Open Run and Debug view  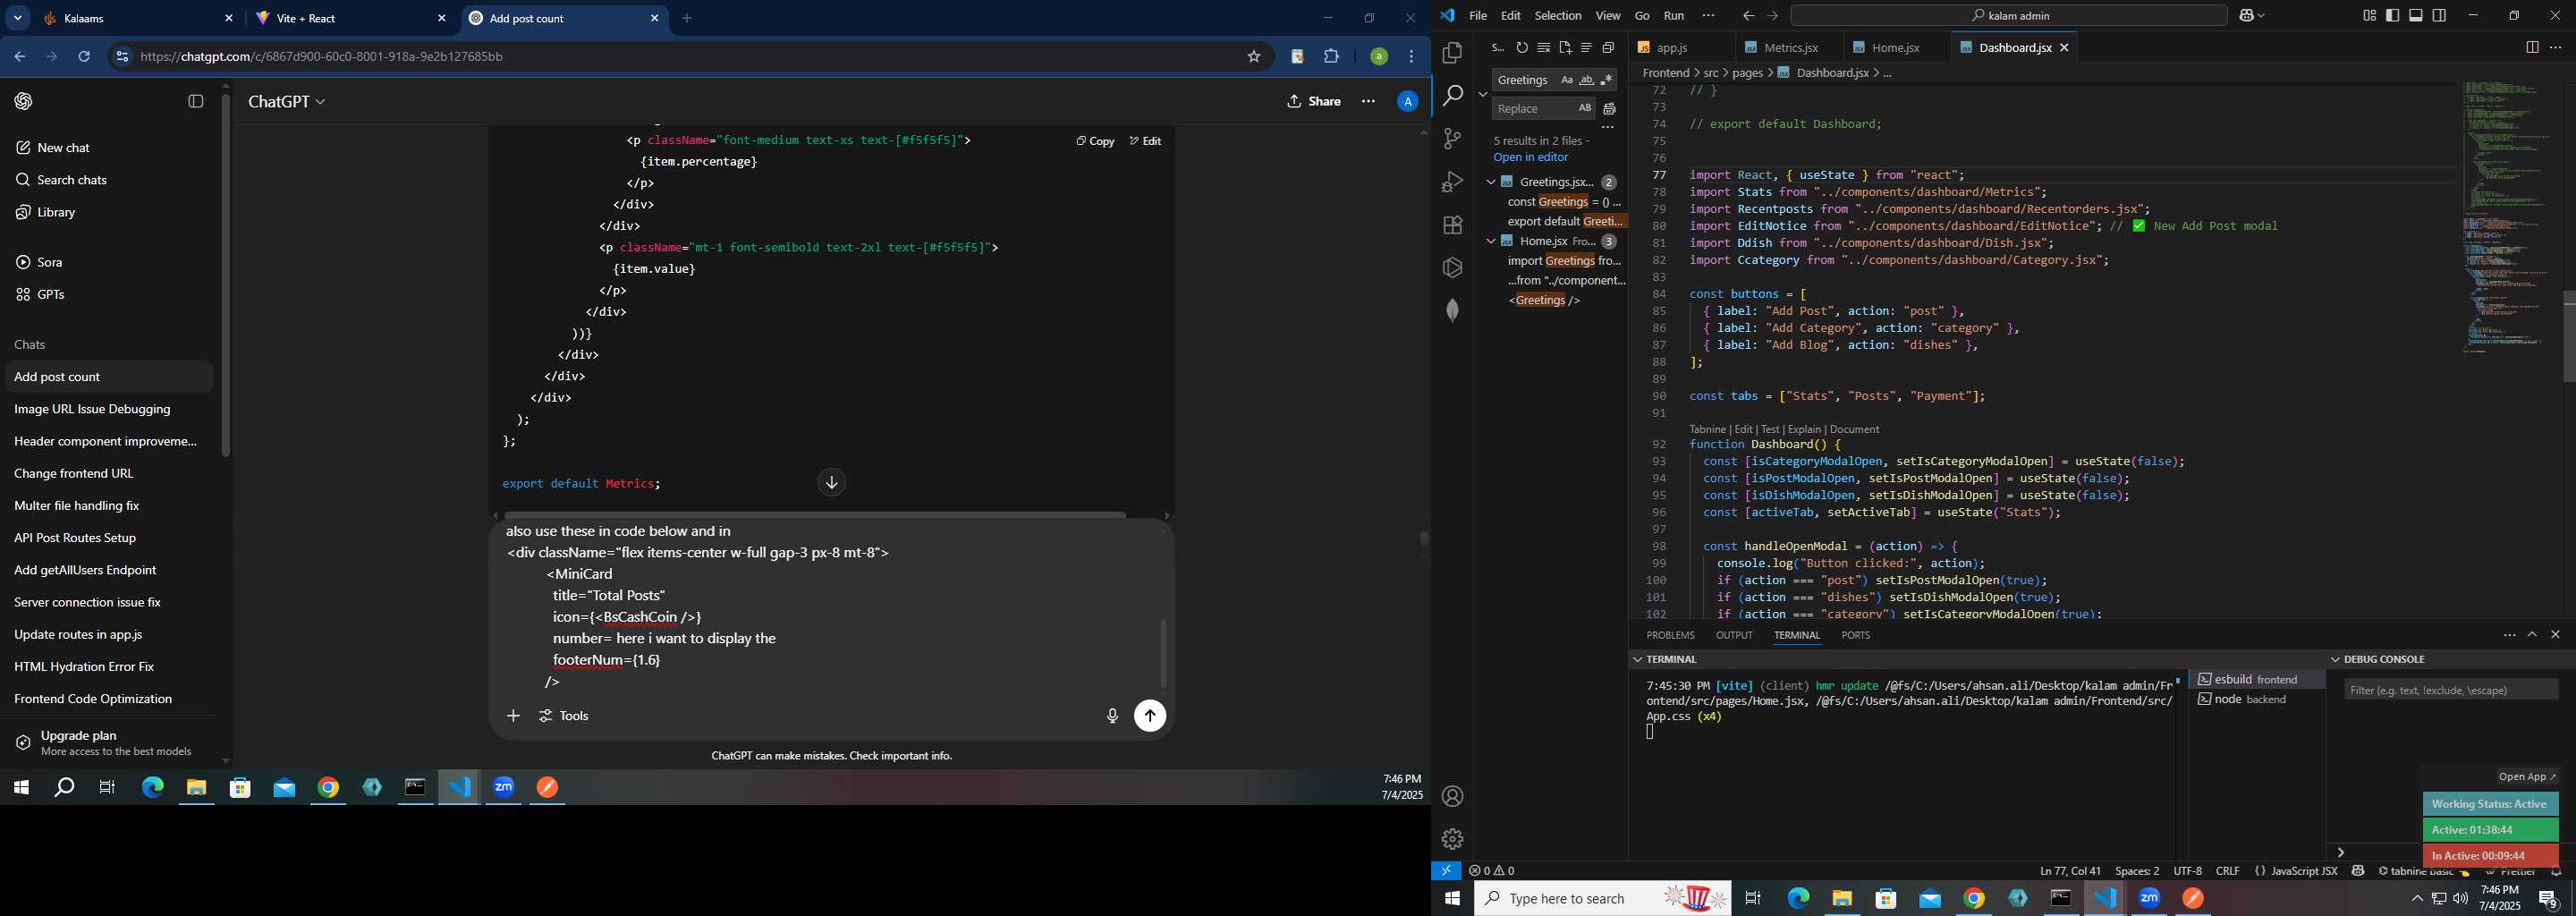pyautogui.click(x=1452, y=182)
